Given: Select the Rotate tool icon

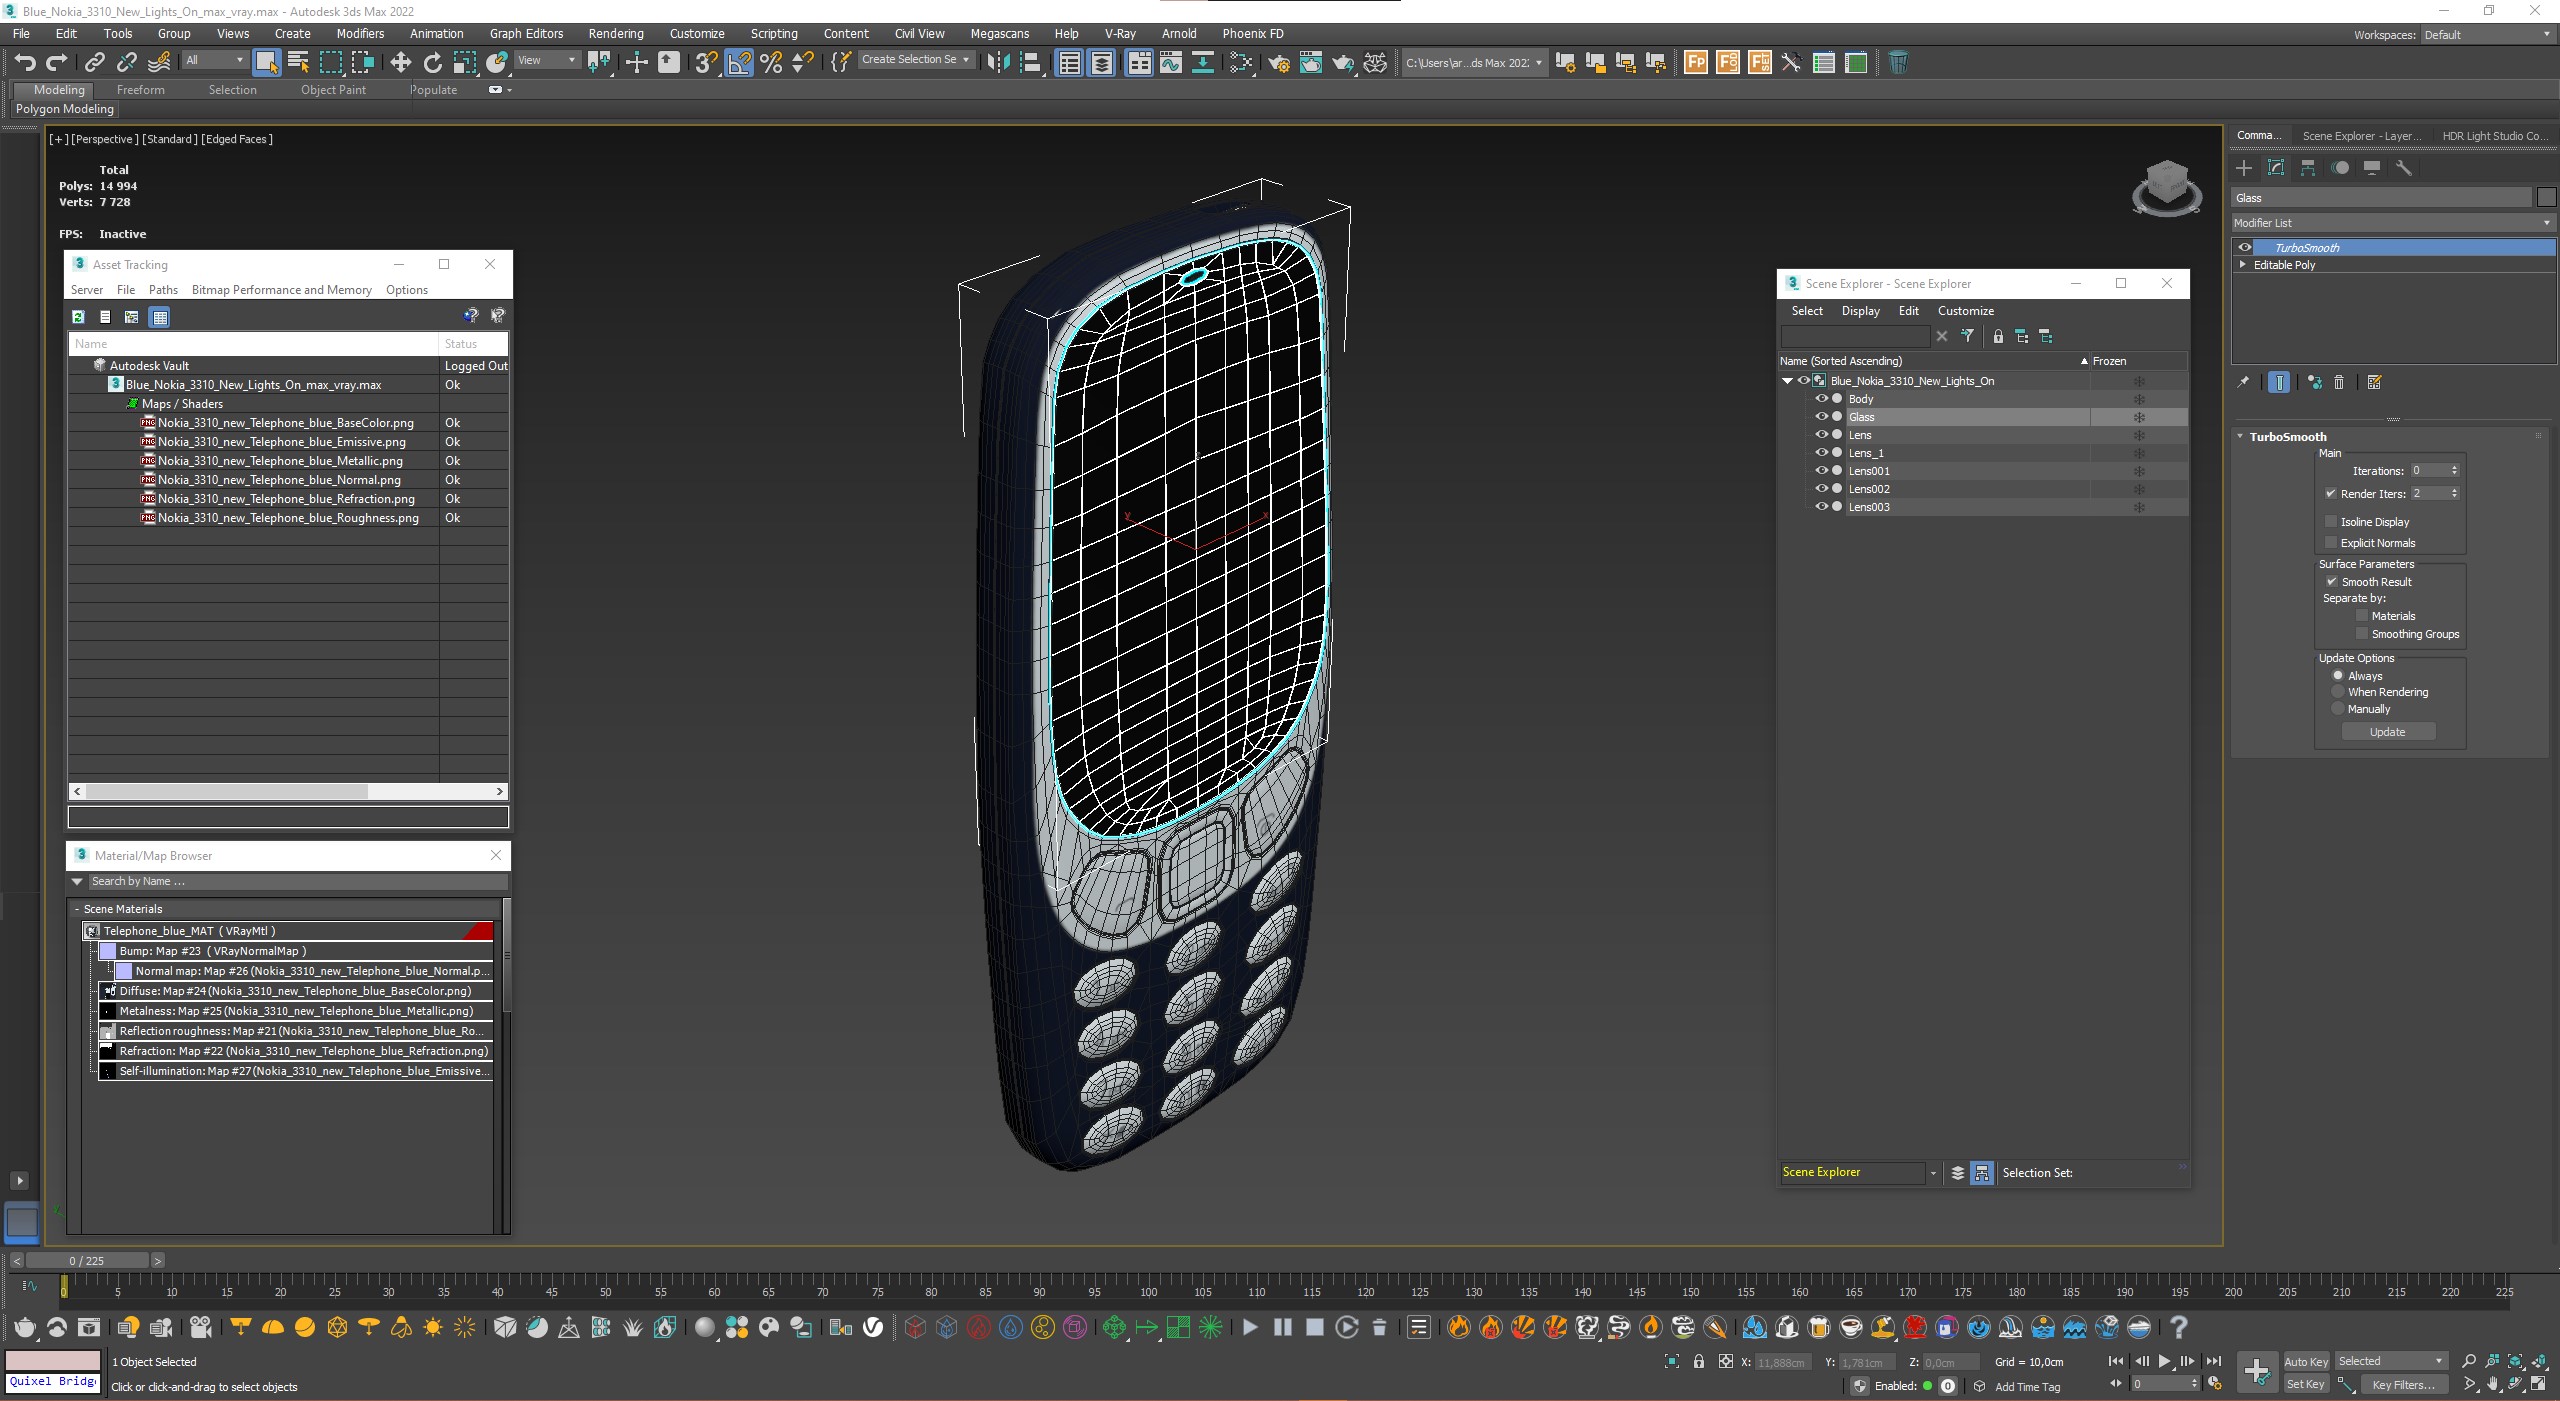Looking at the screenshot, I should (x=432, y=63).
